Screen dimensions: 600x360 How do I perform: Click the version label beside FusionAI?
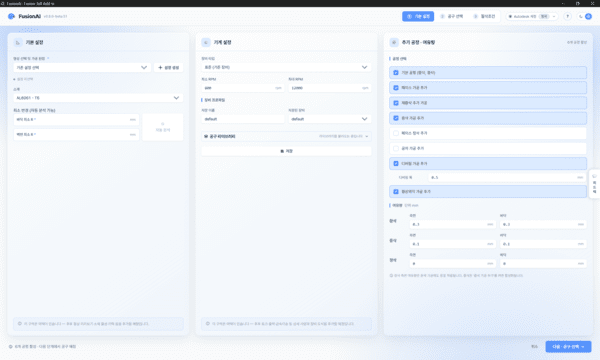[55, 16]
